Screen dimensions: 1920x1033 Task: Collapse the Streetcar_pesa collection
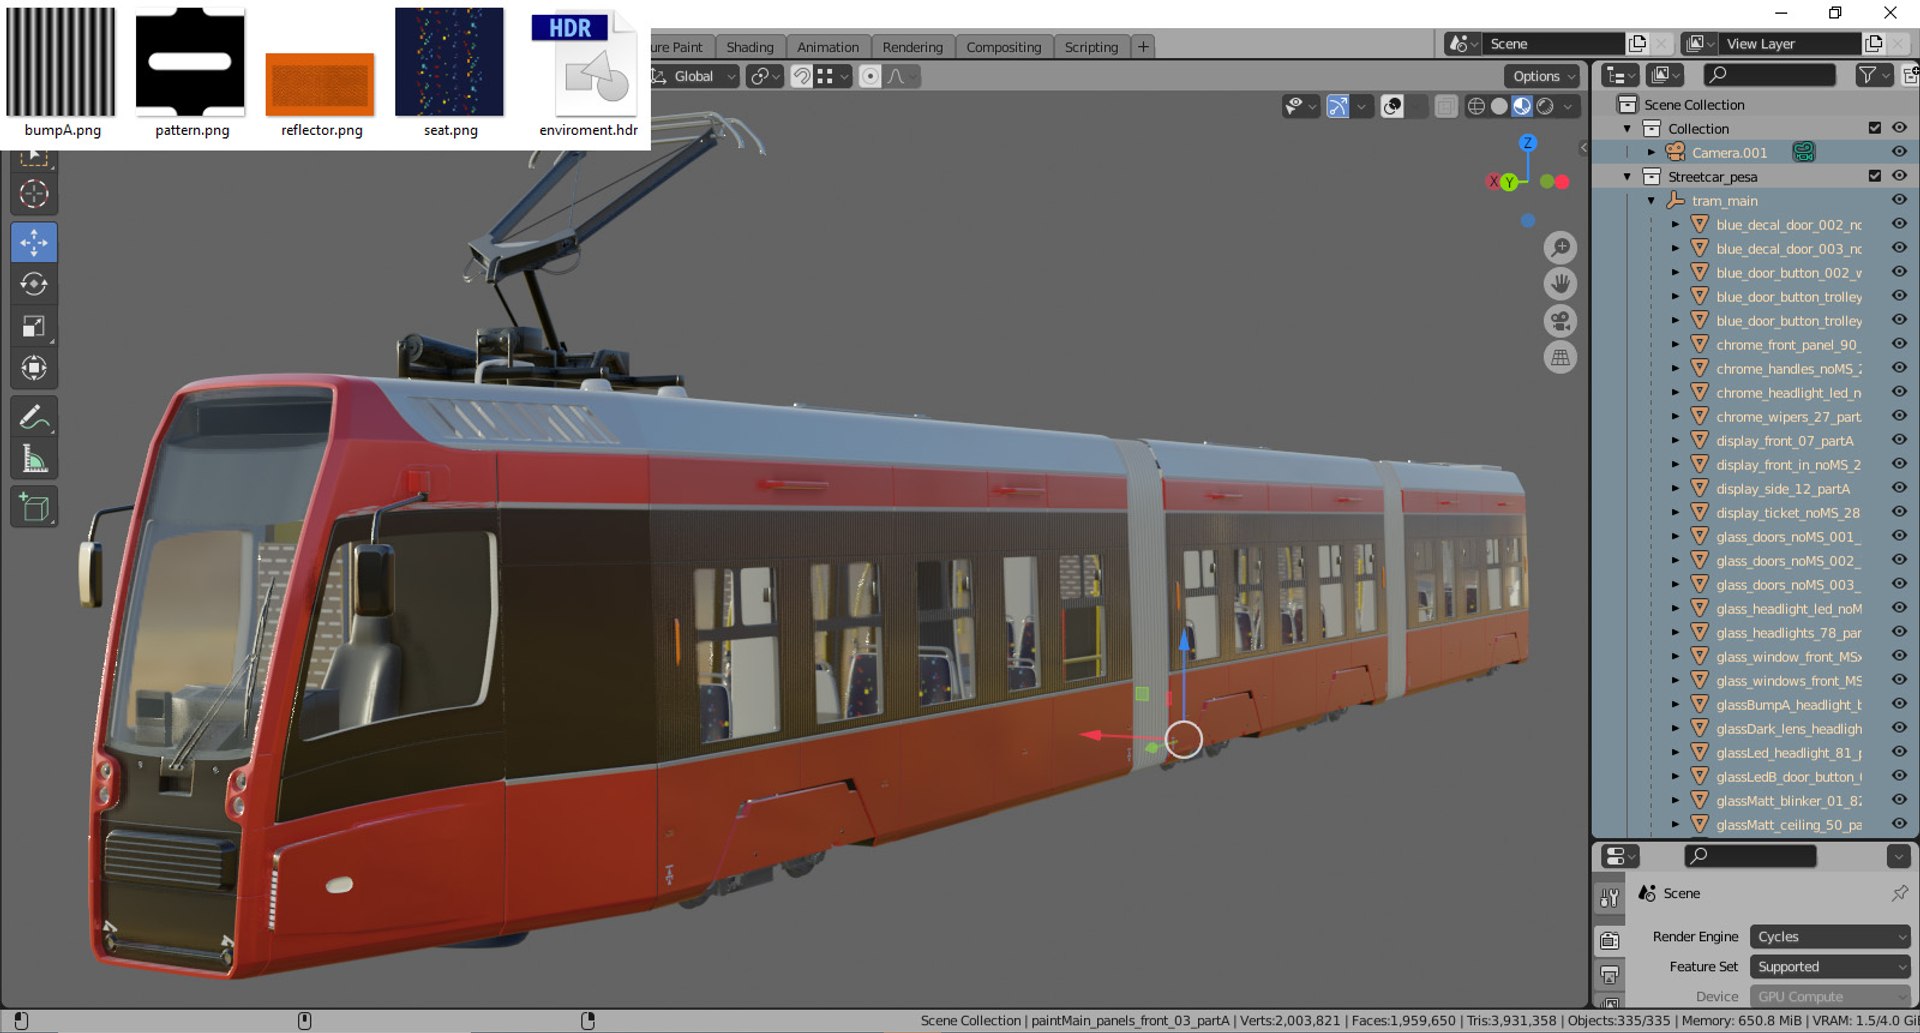[x=1627, y=177]
